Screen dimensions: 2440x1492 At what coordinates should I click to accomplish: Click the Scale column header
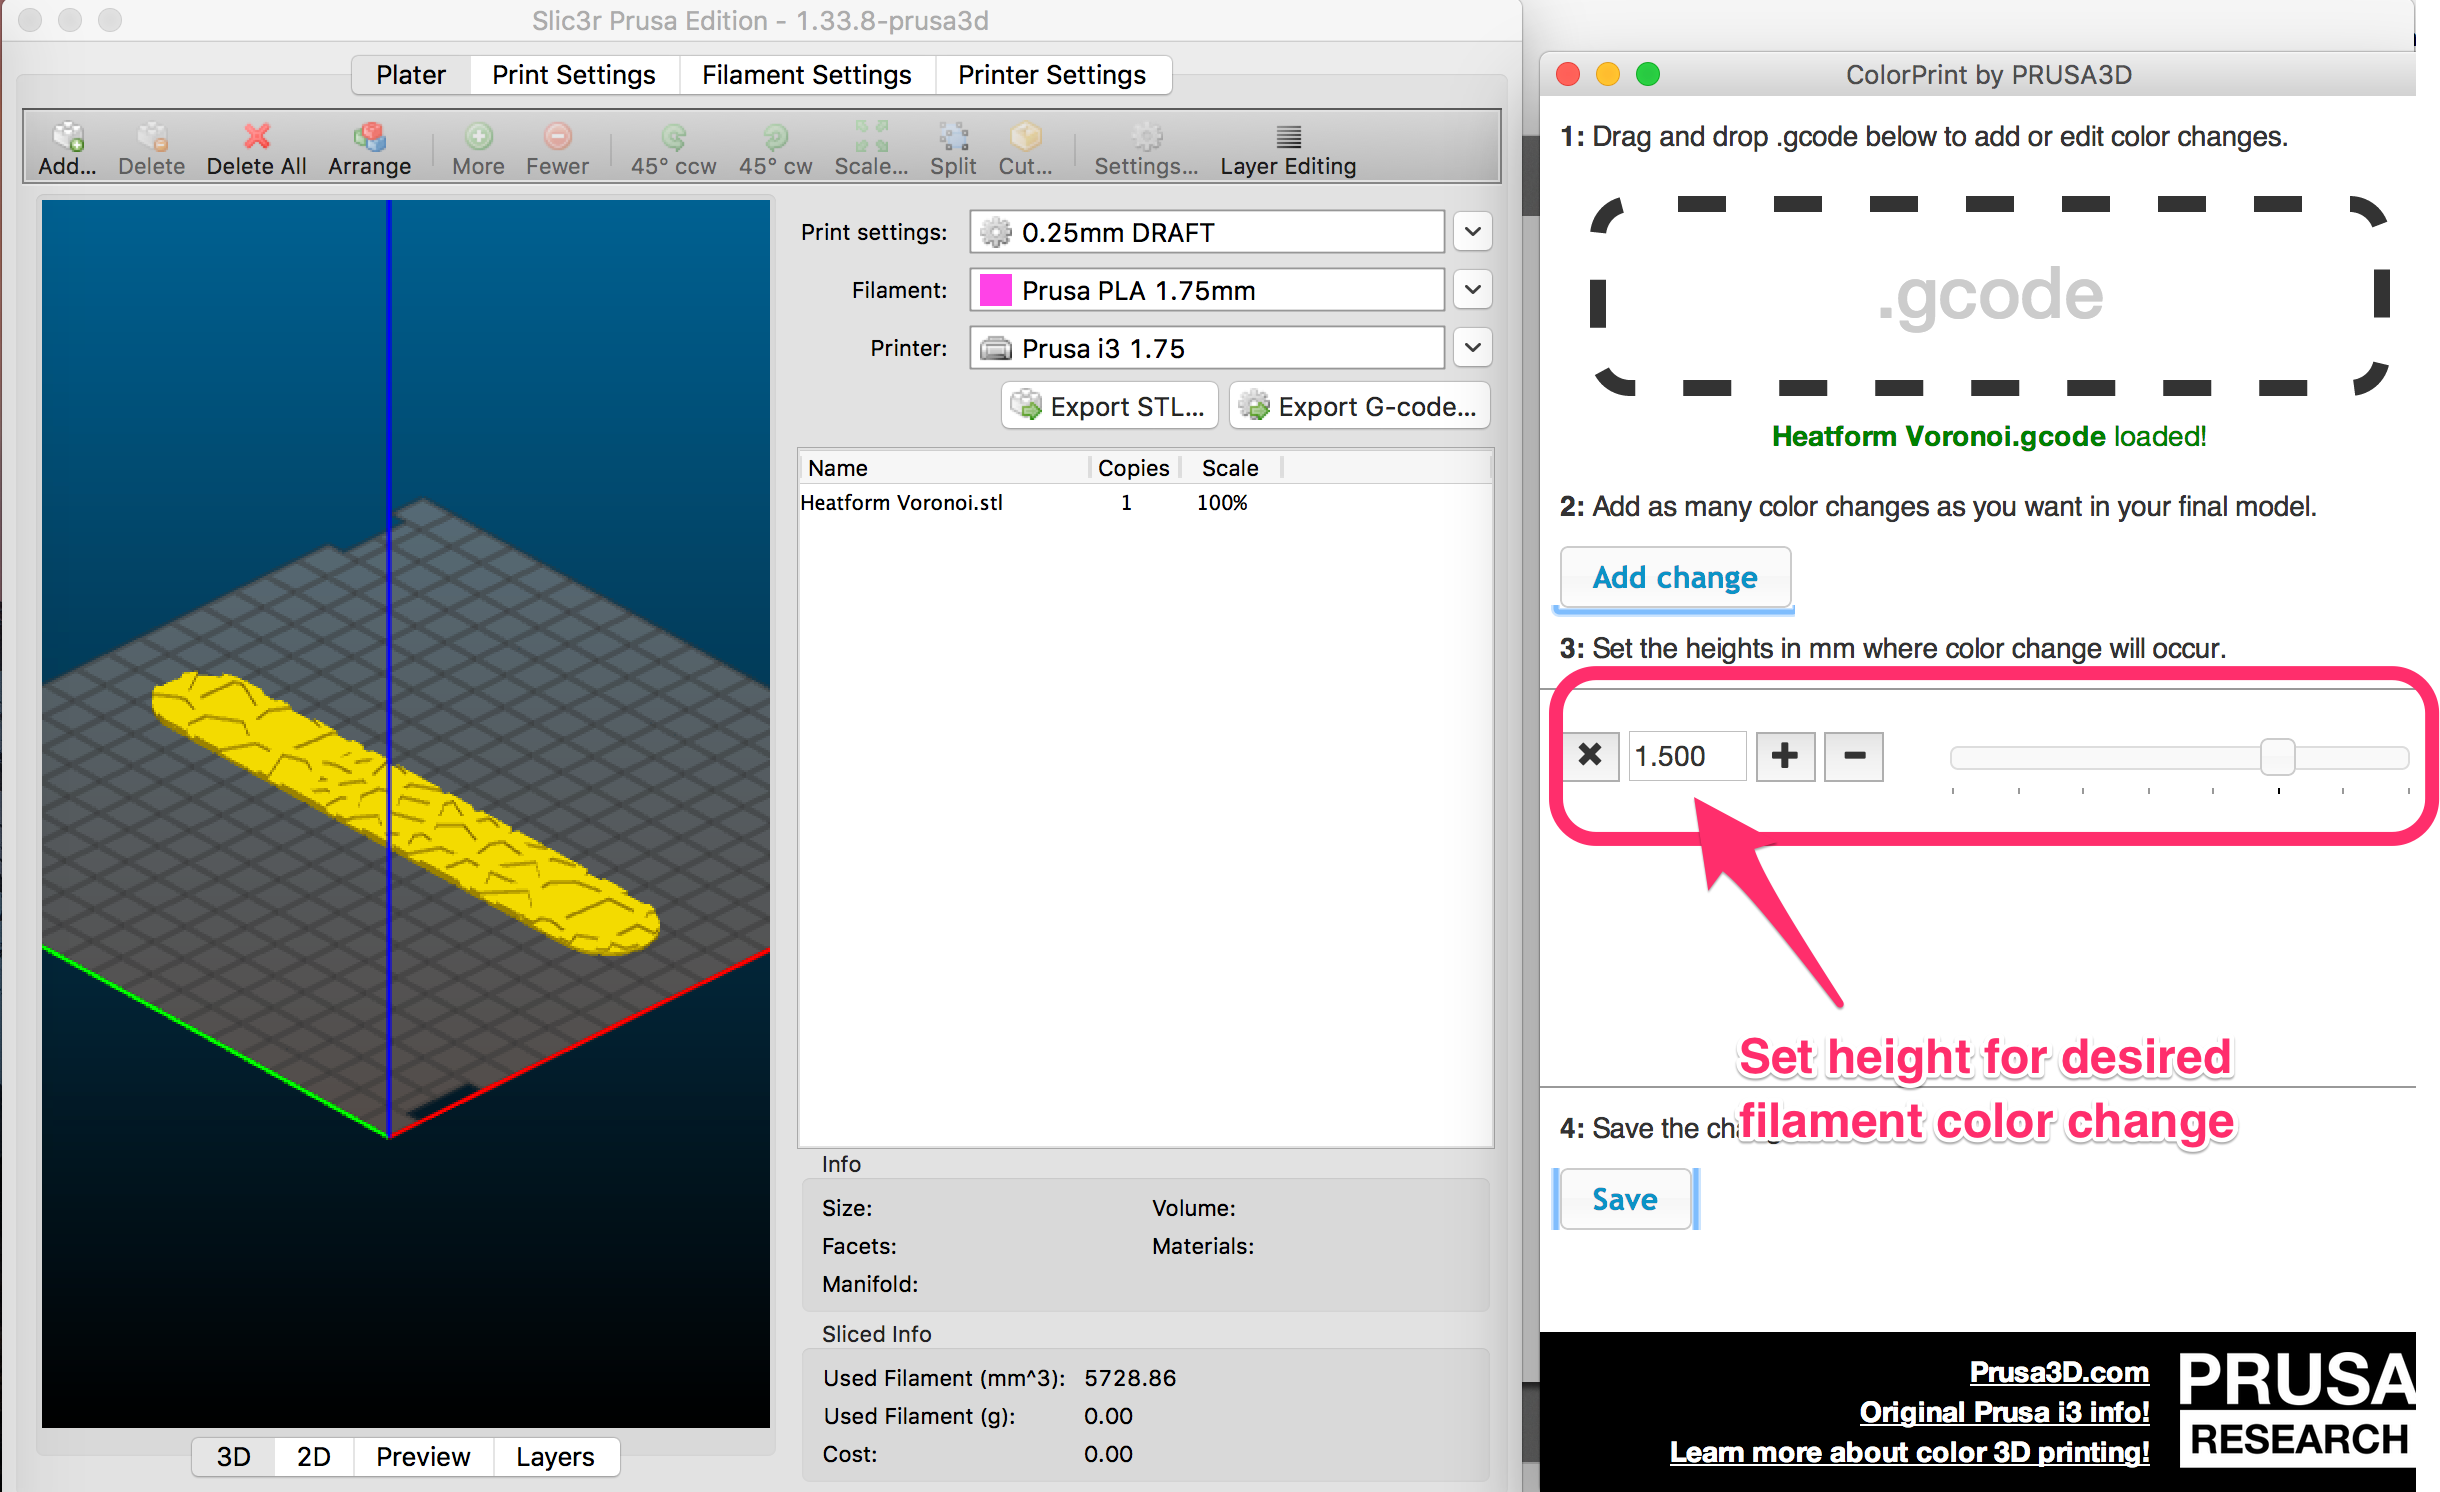tap(1230, 468)
